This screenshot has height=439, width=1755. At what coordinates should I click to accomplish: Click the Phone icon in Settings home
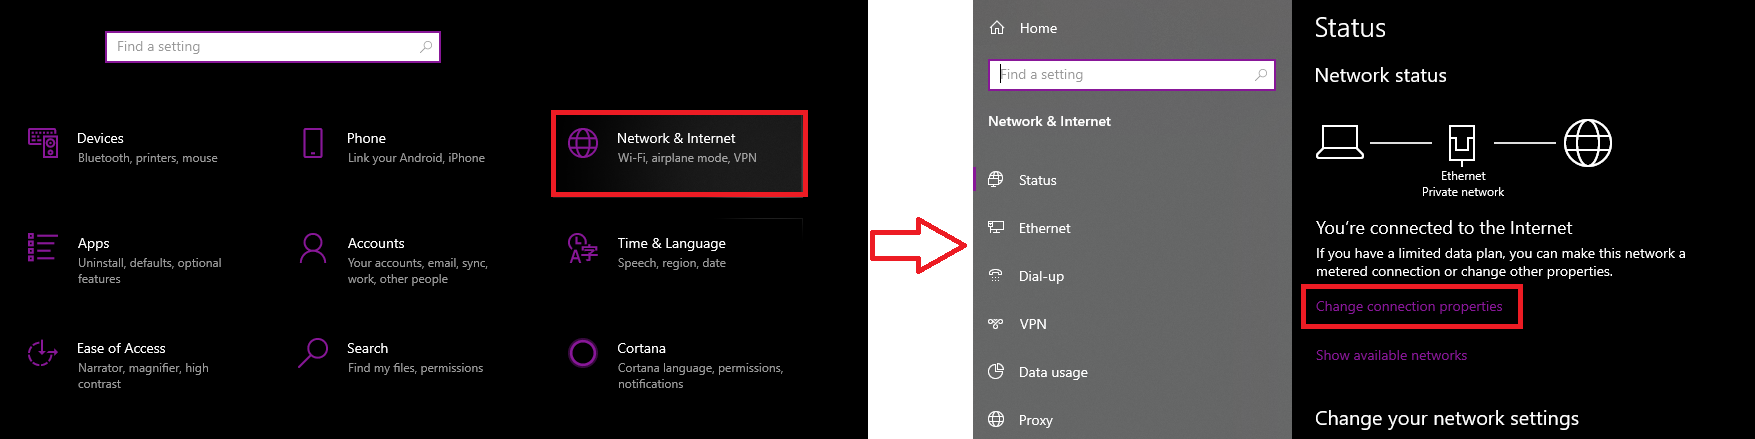[x=313, y=143]
